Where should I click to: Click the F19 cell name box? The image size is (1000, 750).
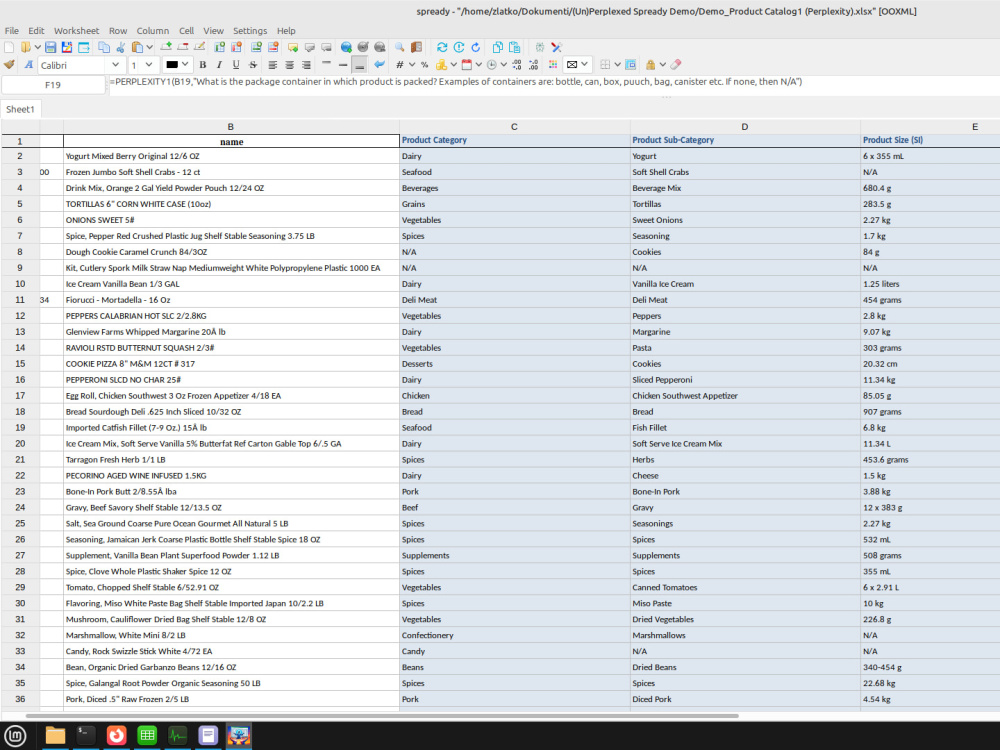coord(52,85)
